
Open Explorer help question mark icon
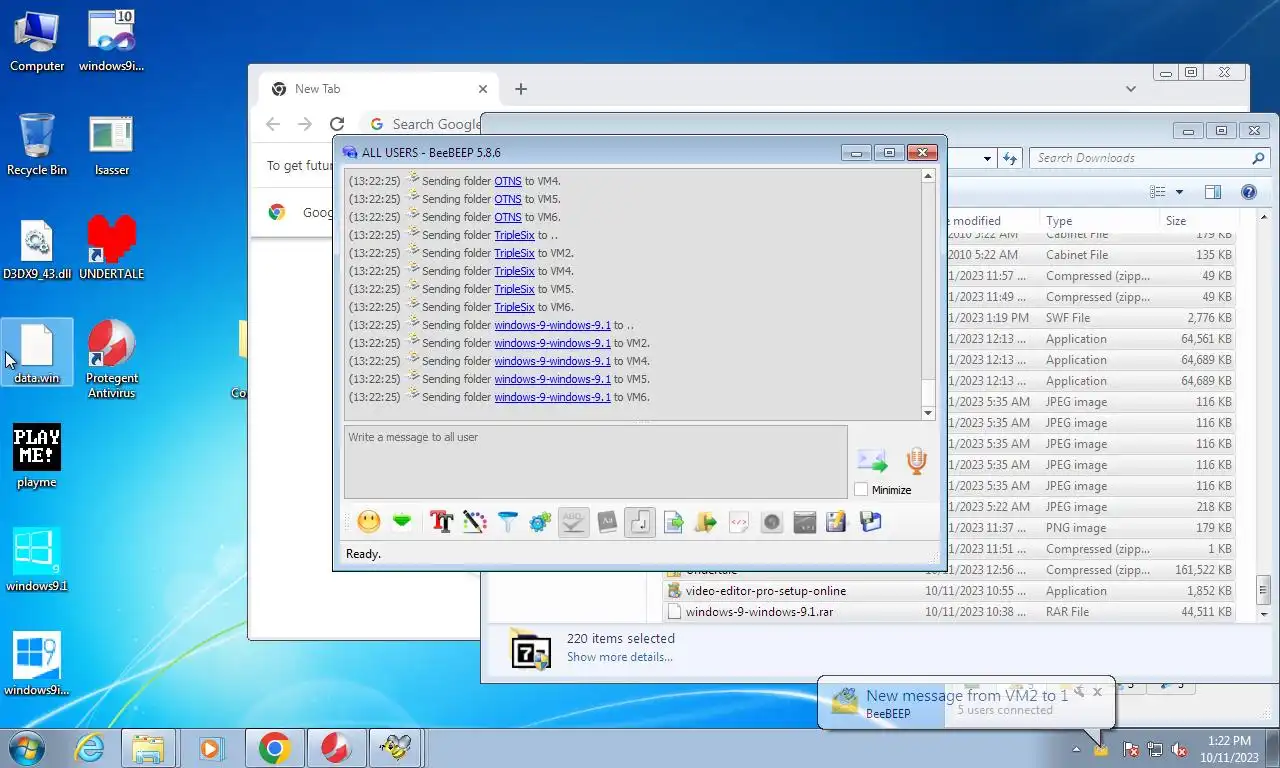(x=1248, y=192)
